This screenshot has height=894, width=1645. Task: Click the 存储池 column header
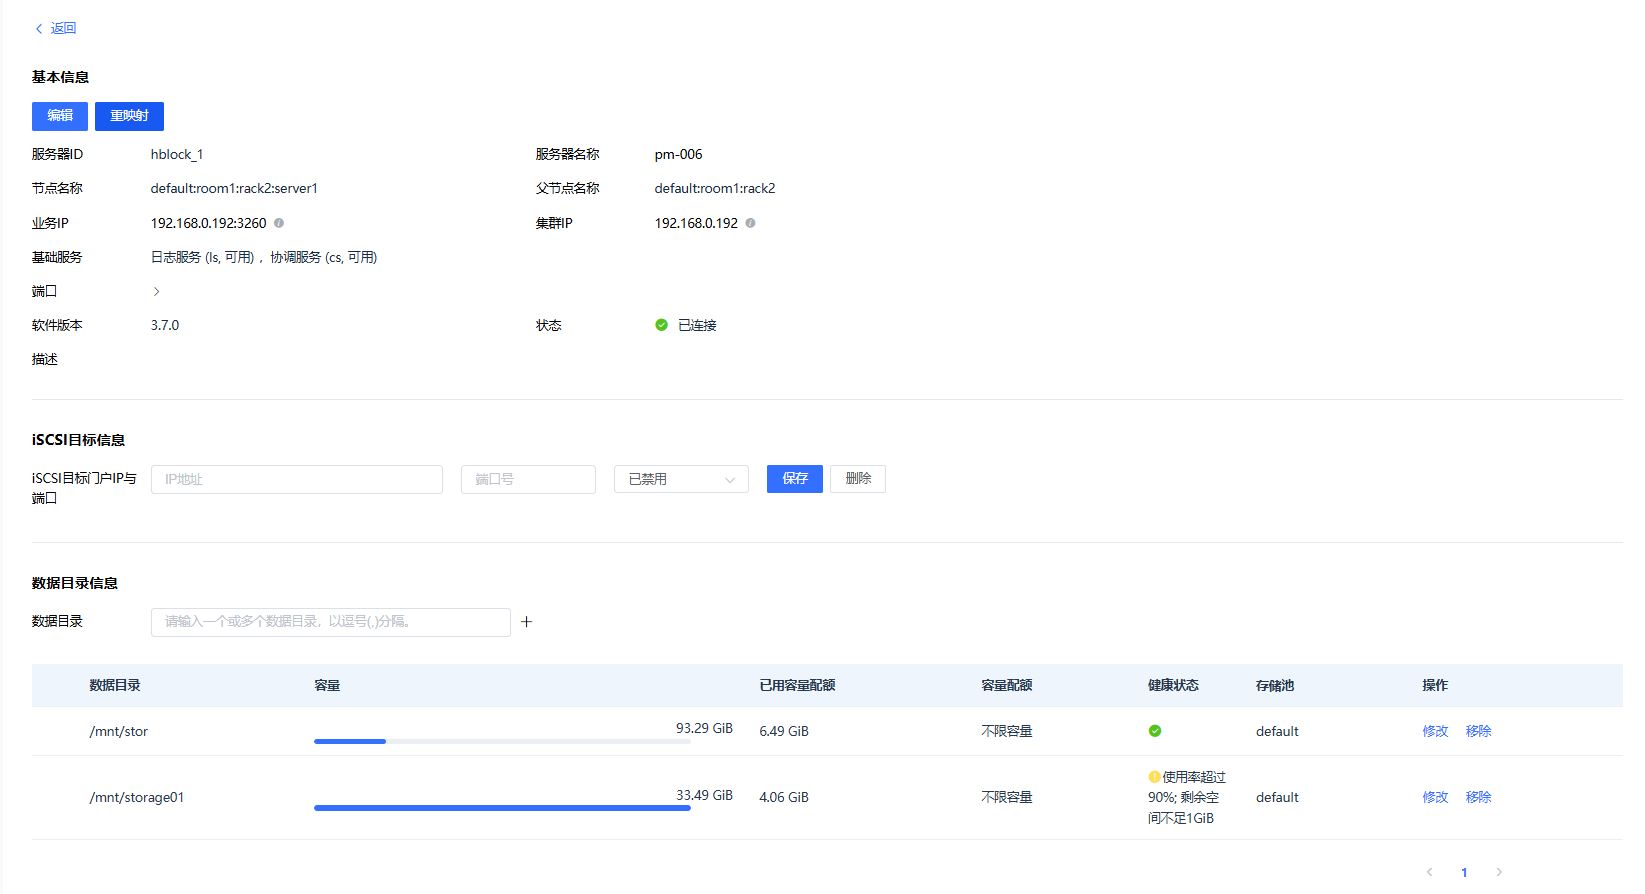tap(1275, 685)
